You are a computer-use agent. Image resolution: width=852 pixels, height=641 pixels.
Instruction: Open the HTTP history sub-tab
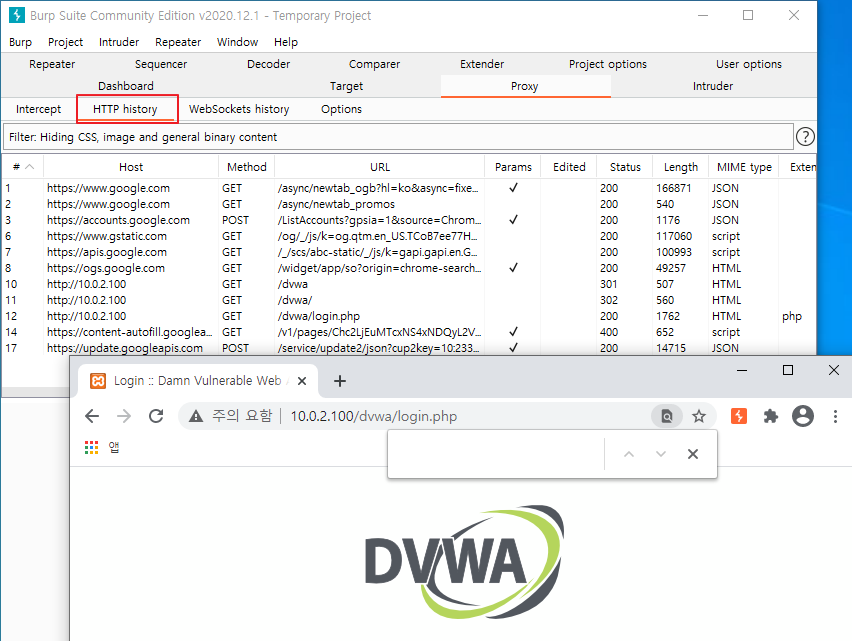point(125,109)
